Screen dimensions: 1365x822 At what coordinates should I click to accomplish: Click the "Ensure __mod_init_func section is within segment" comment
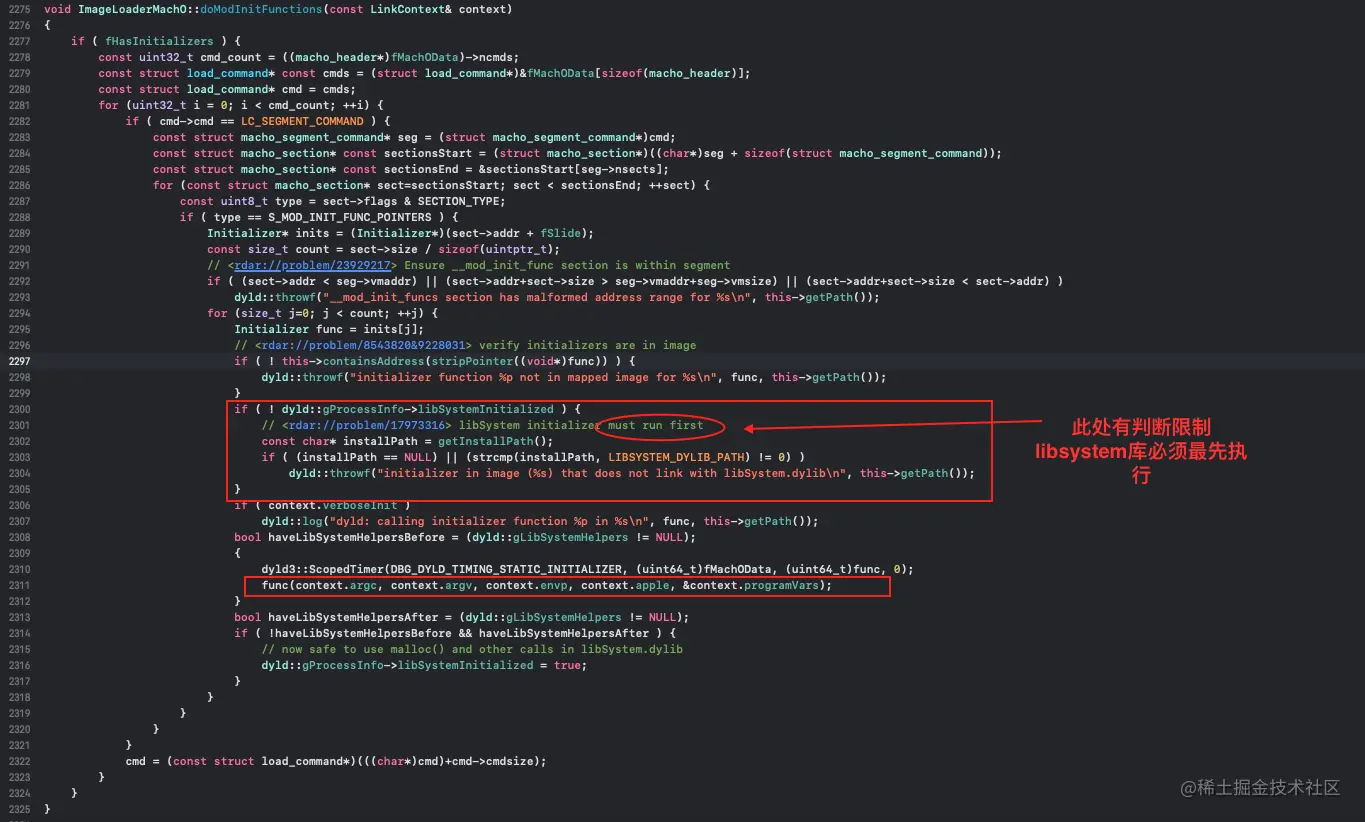pyautogui.click(x=567, y=265)
